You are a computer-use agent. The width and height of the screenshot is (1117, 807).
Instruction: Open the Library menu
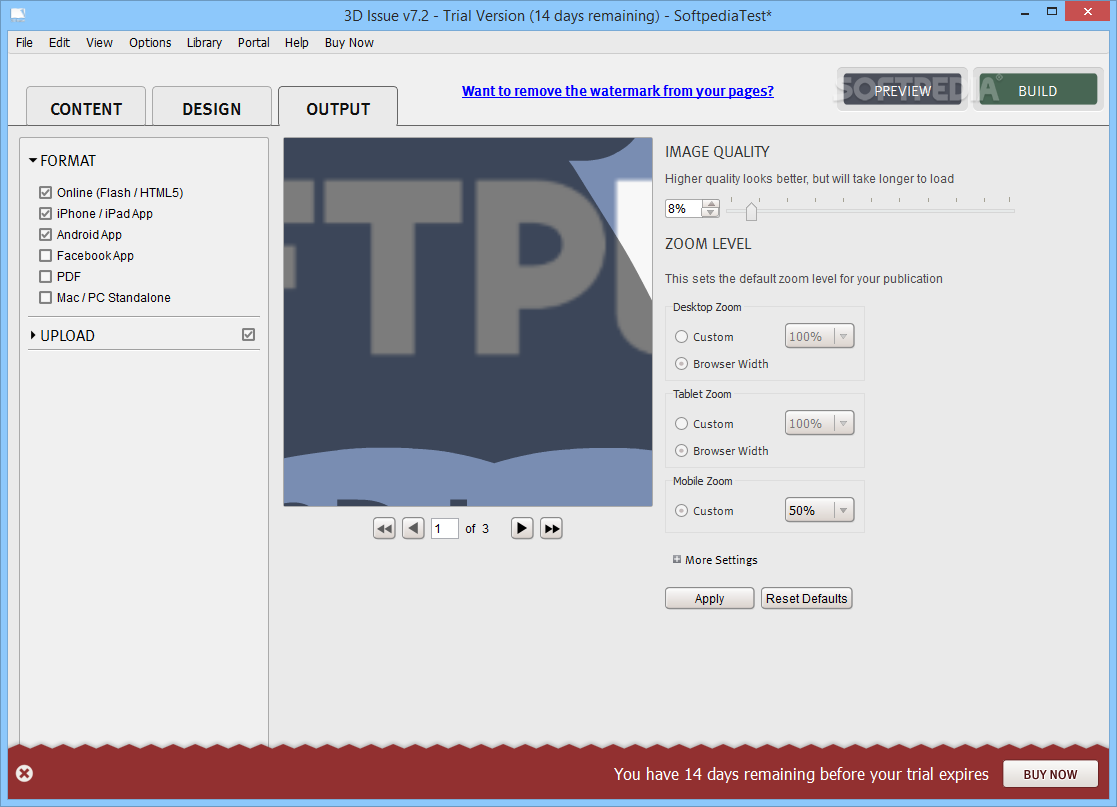pyautogui.click(x=204, y=43)
